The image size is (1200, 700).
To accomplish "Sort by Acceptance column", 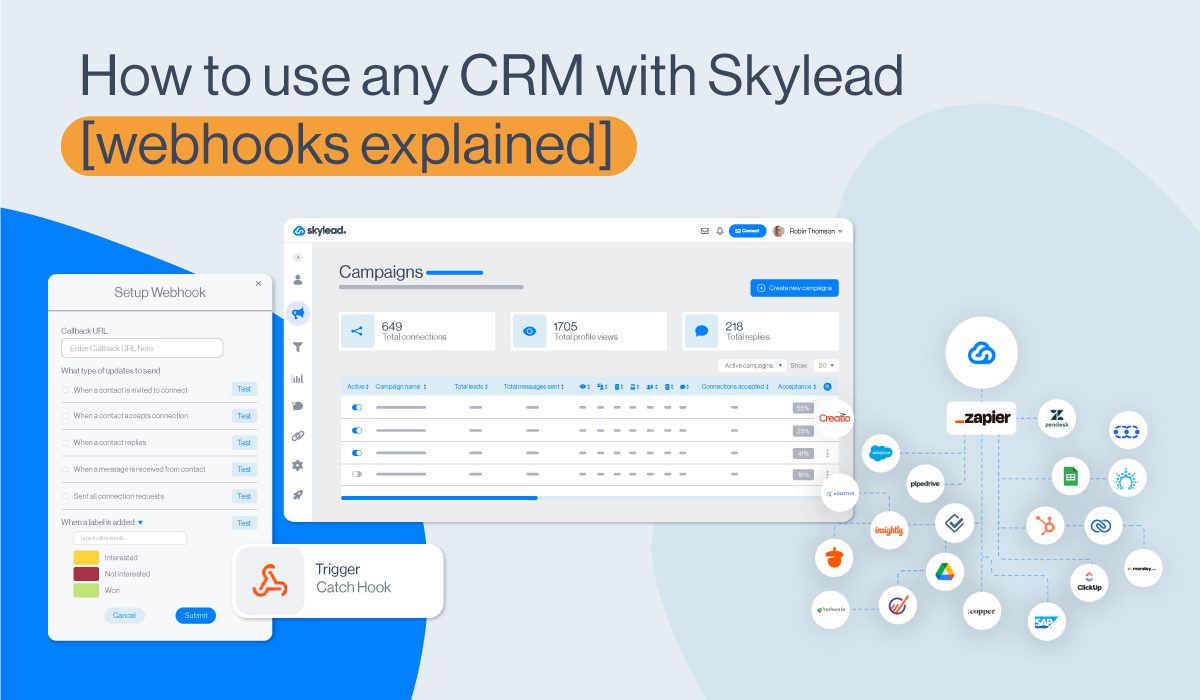I will point(797,386).
